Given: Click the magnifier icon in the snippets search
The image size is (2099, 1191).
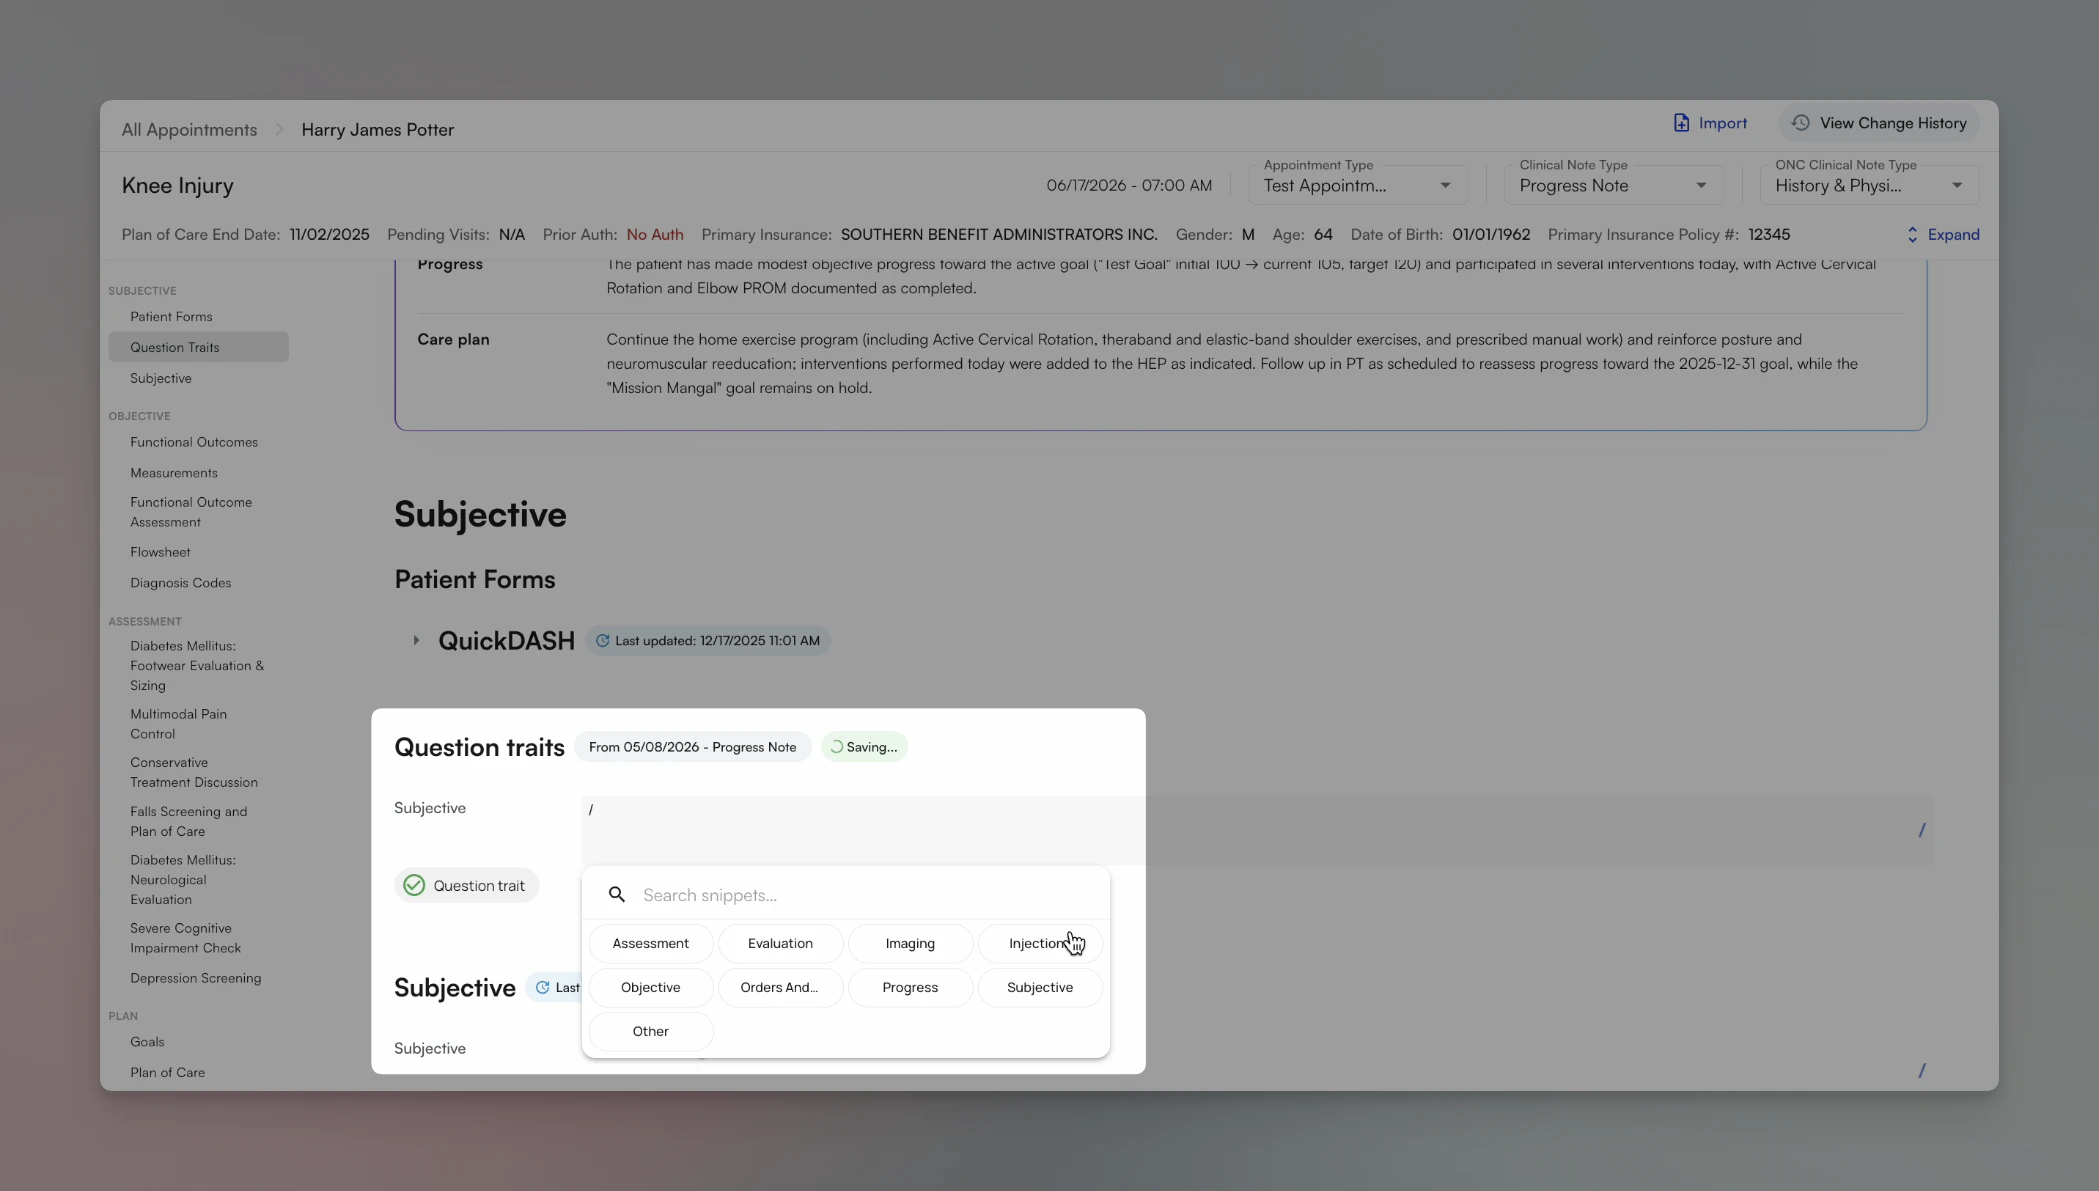Looking at the screenshot, I should tap(616, 894).
